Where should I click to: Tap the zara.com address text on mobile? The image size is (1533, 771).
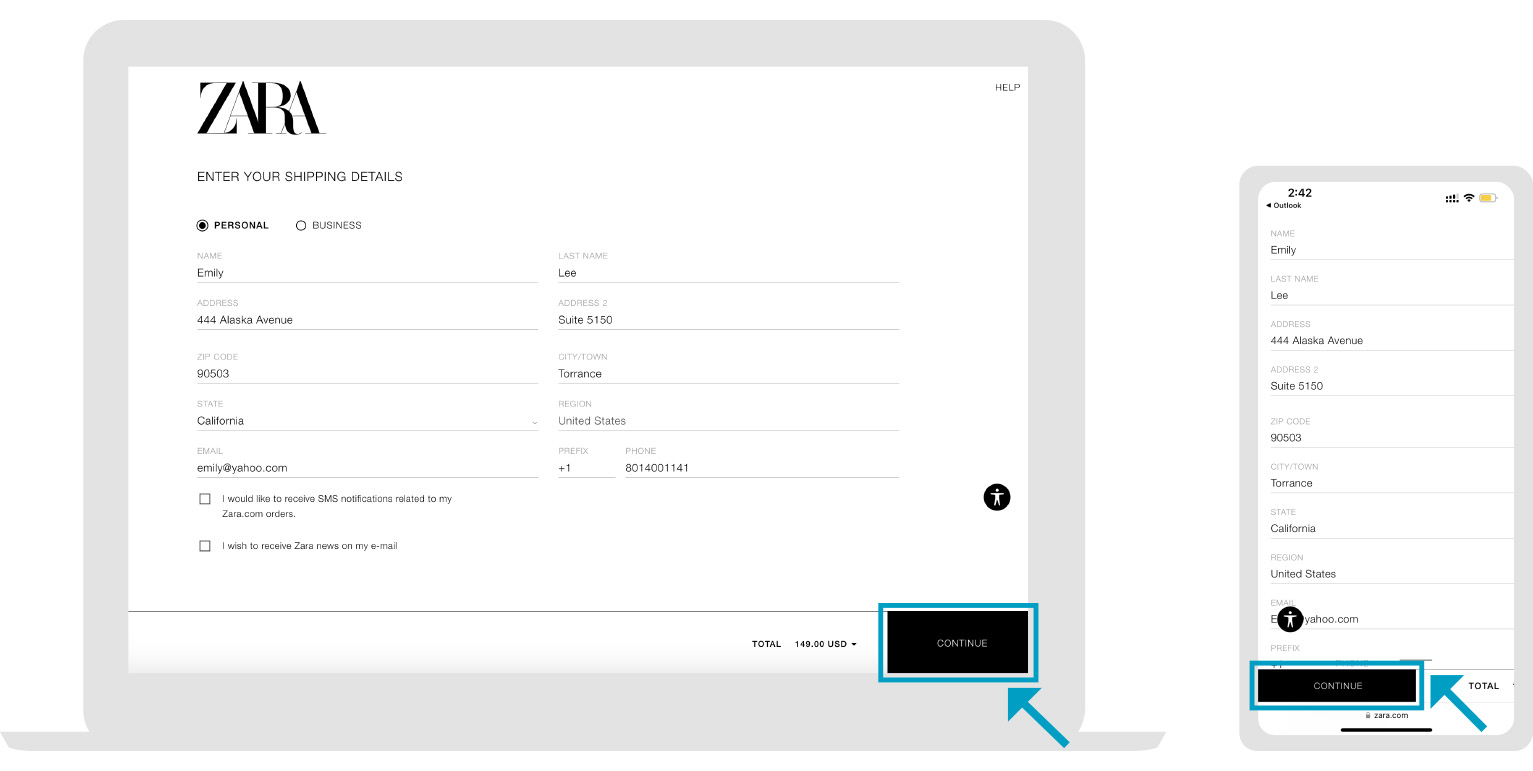click(x=1391, y=715)
